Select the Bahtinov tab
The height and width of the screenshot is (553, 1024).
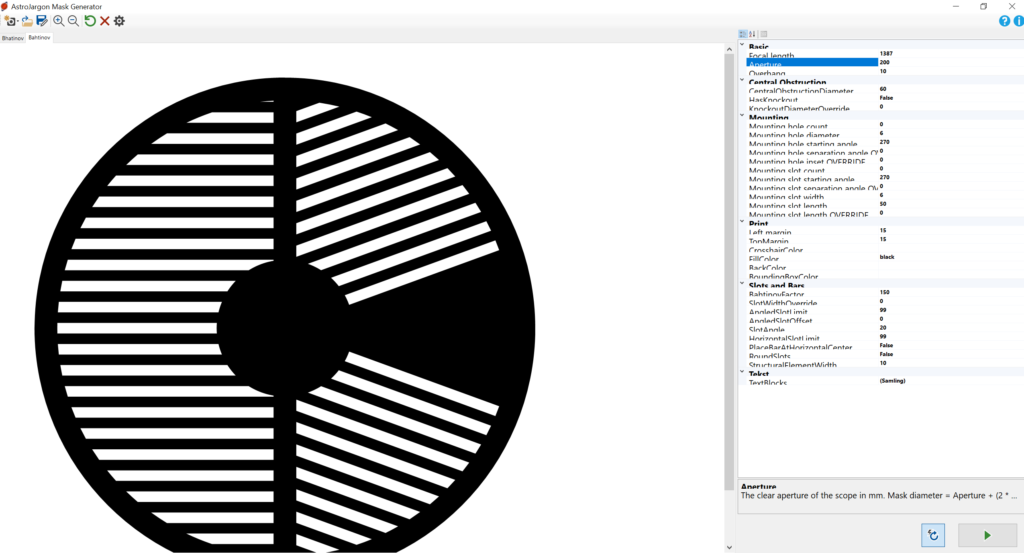(39, 38)
